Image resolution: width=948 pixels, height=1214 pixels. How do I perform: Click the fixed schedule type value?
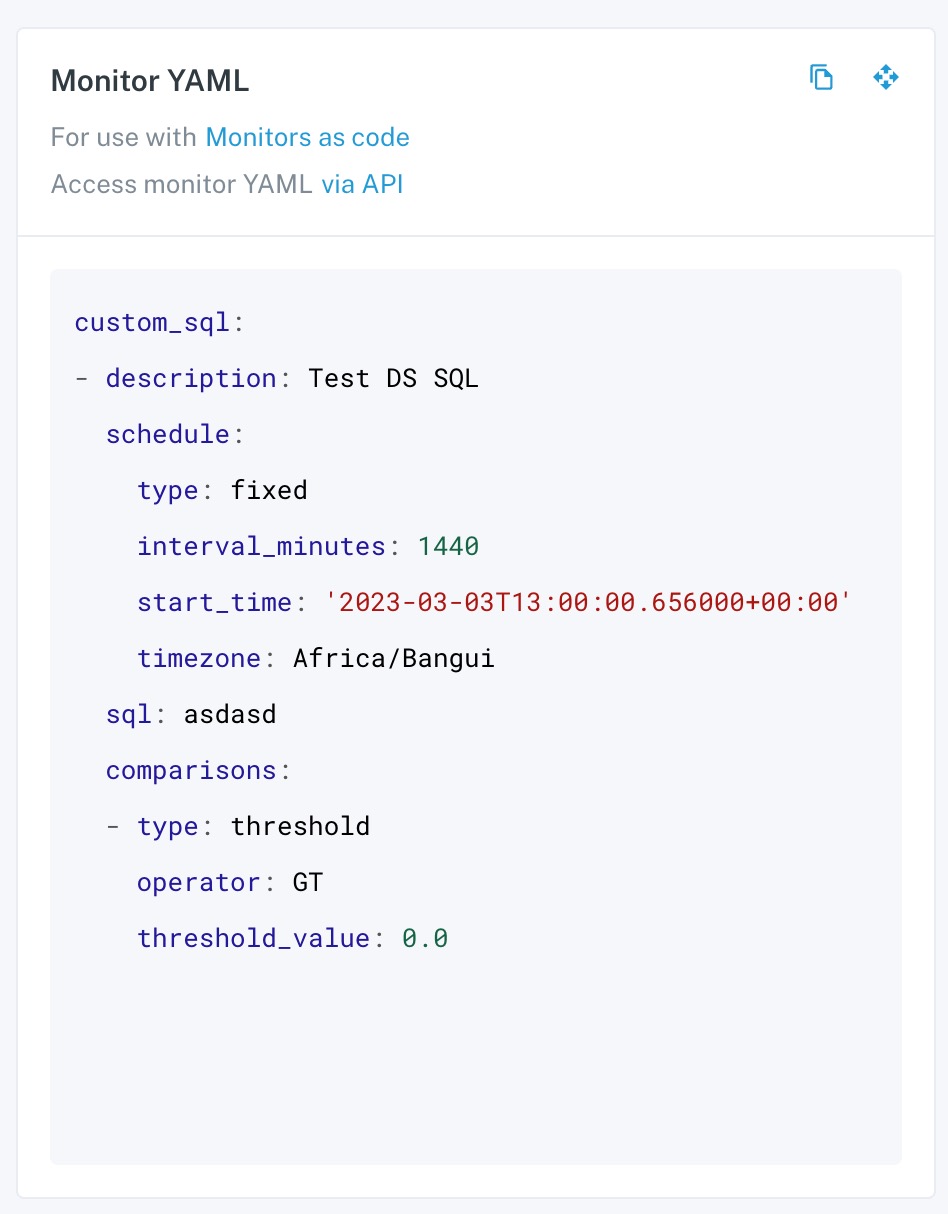coord(269,491)
